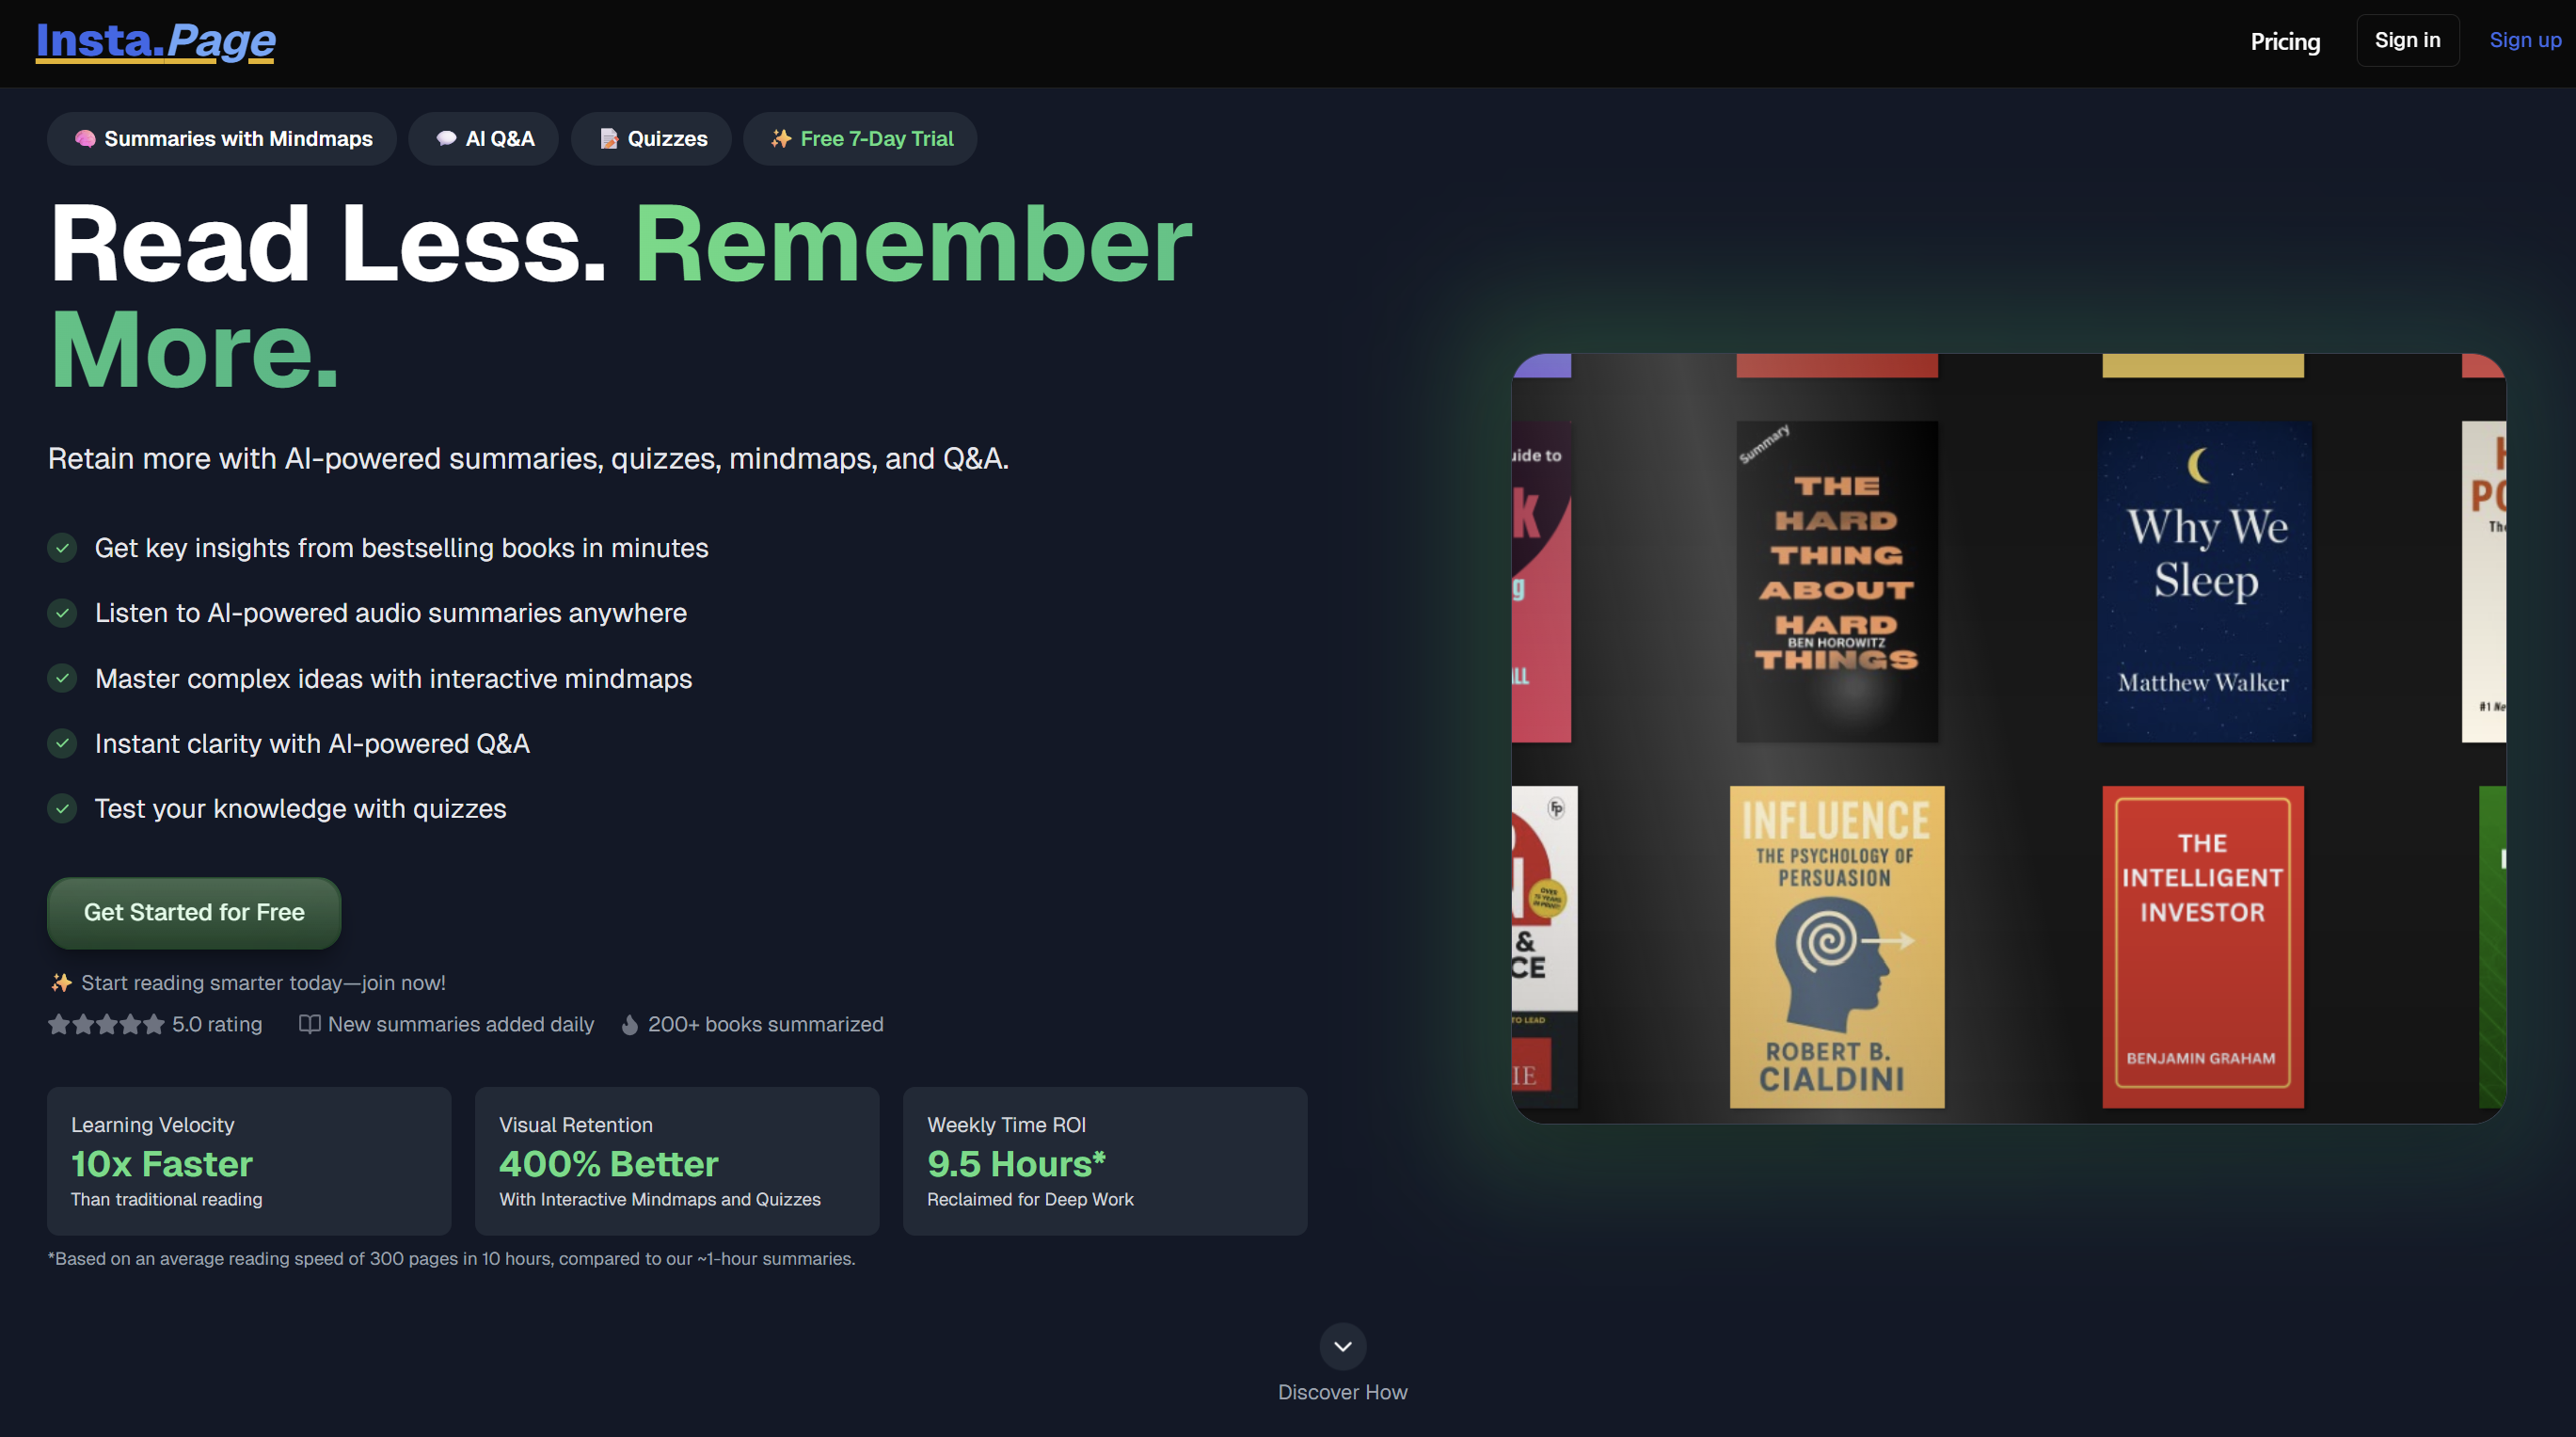Click the Insta.Page logo

[155, 41]
